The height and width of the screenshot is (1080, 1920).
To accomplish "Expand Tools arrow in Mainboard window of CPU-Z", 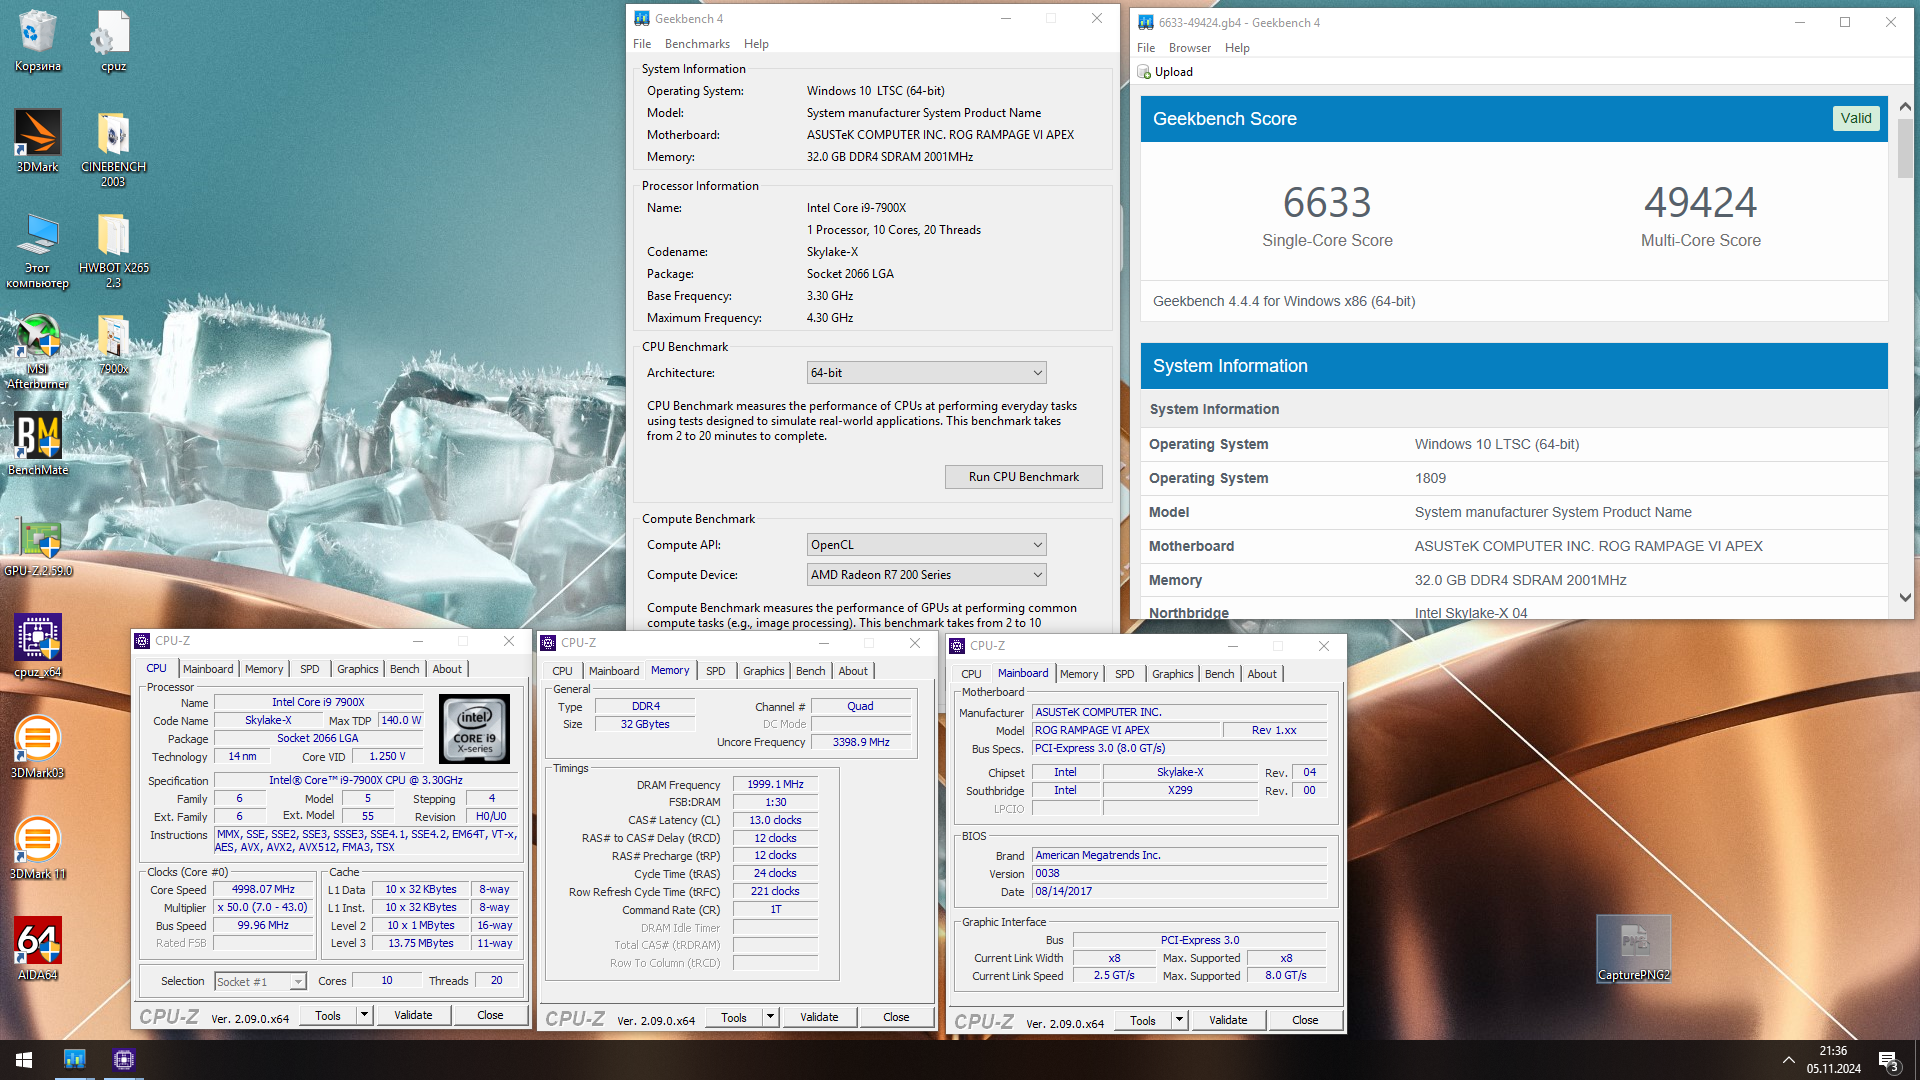I will click(x=1180, y=1020).
